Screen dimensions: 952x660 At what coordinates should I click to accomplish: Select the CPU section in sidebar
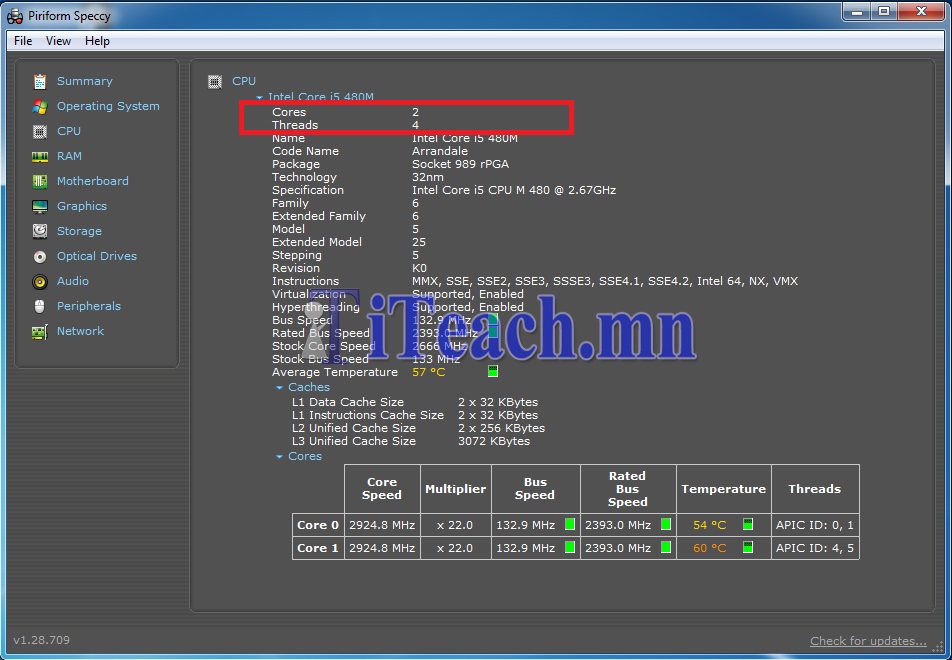[68, 131]
